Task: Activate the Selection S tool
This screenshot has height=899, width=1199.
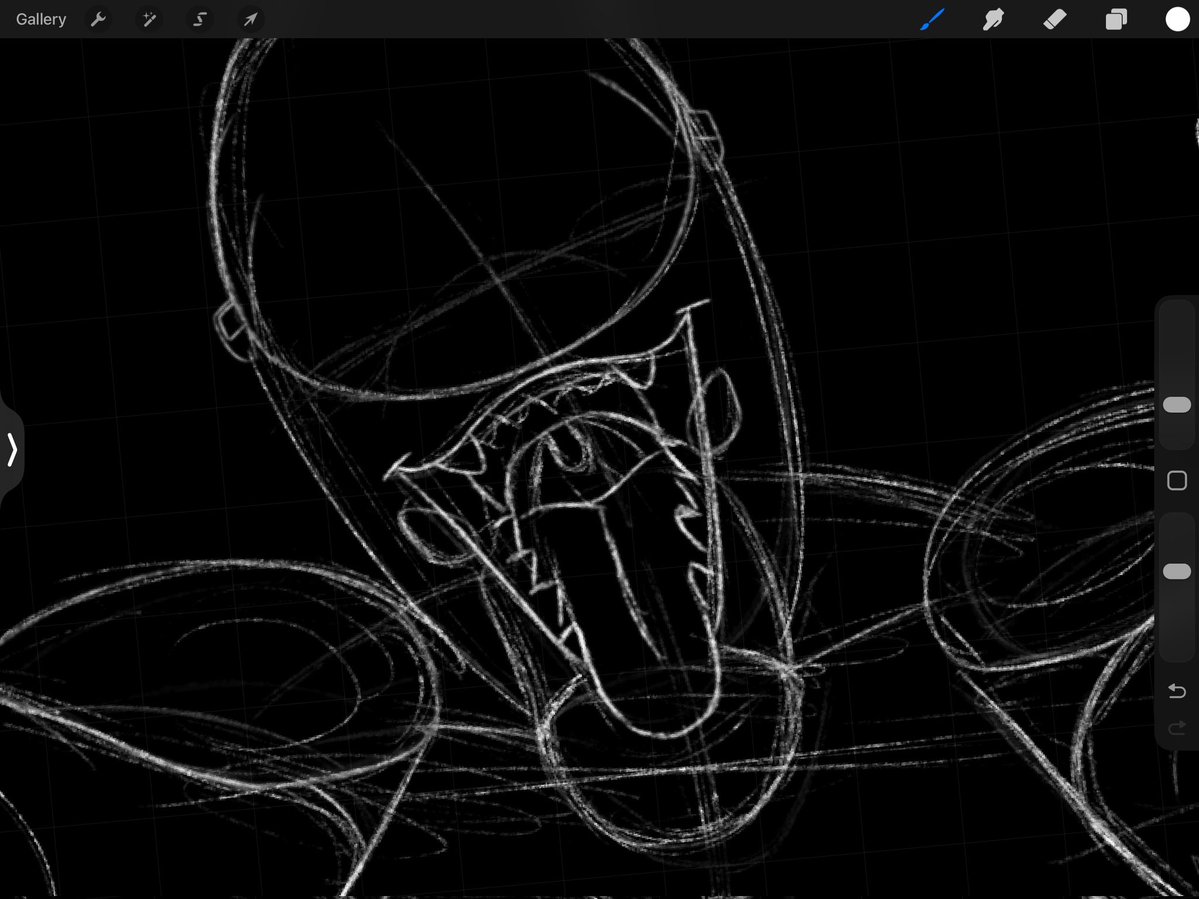Action: [x=200, y=19]
